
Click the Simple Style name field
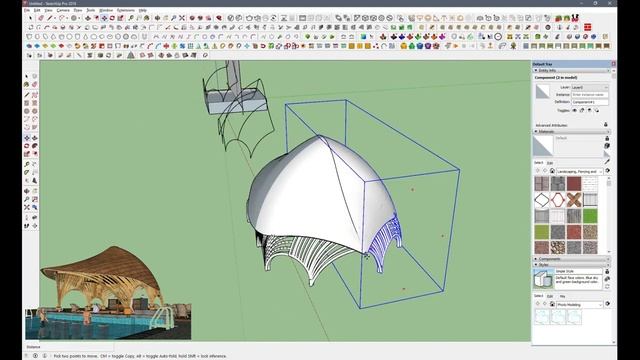pyautogui.click(x=578, y=271)
